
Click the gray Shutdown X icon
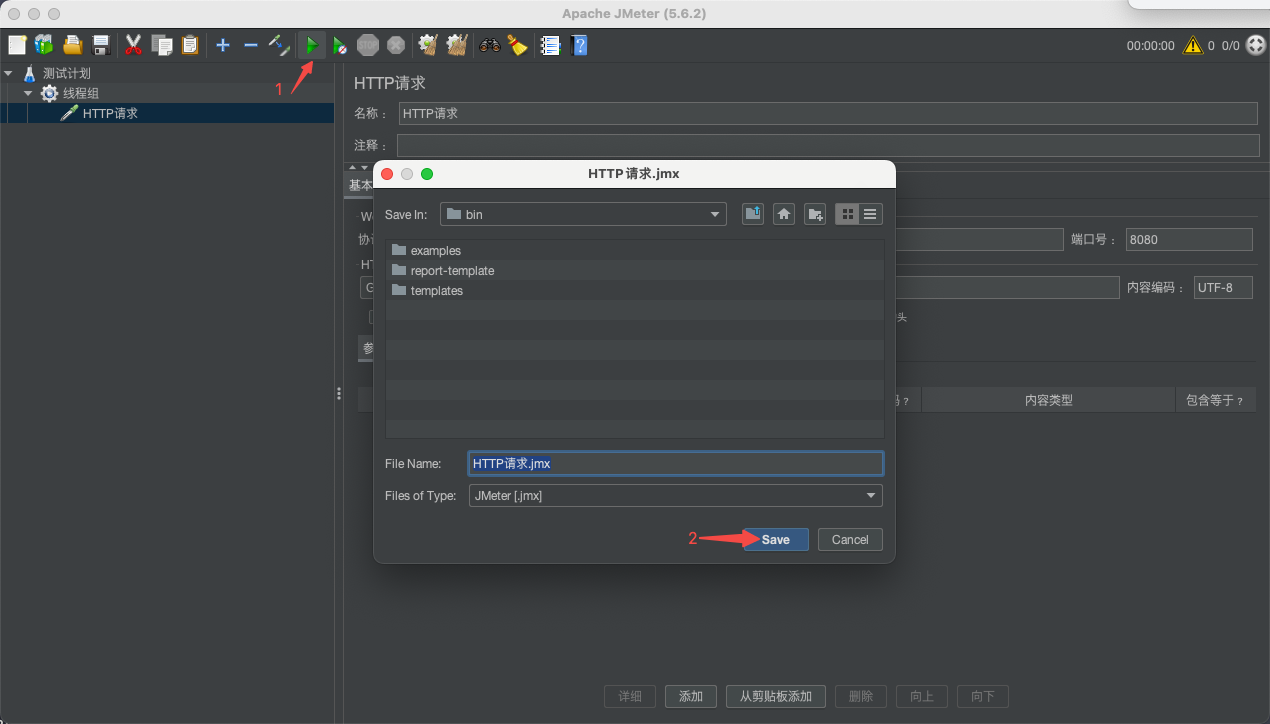click(x=396, y=45)
